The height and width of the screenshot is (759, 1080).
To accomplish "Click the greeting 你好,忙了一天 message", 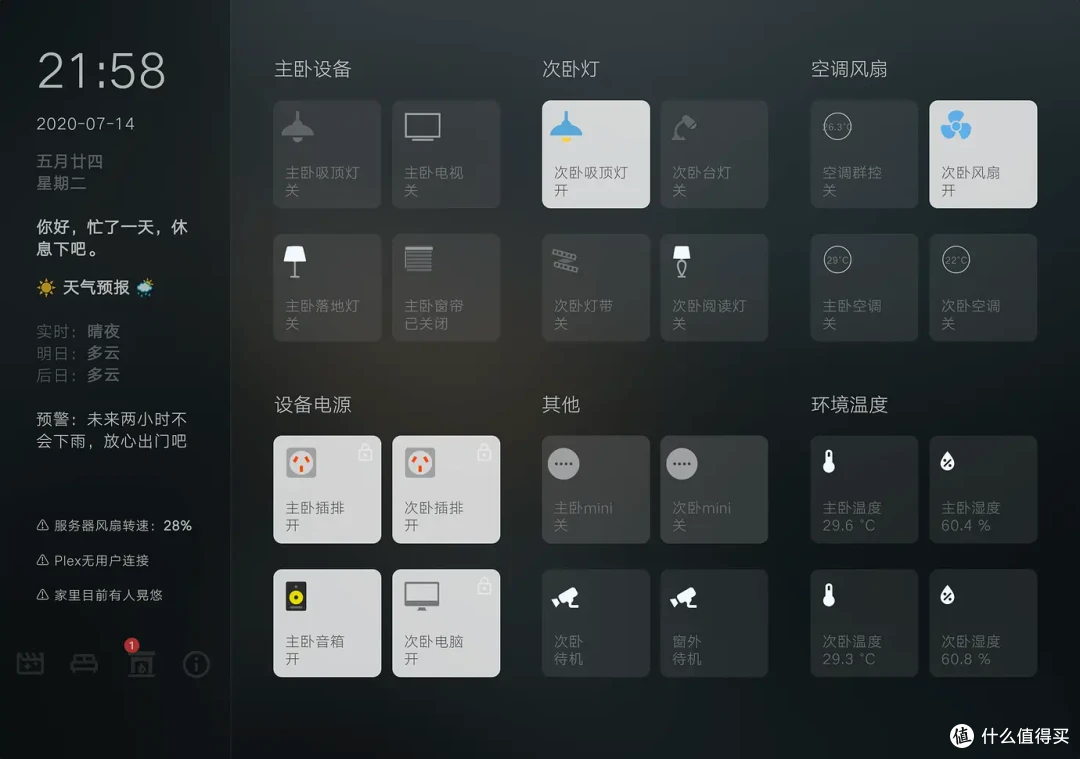I will click(x=112, y=238).
